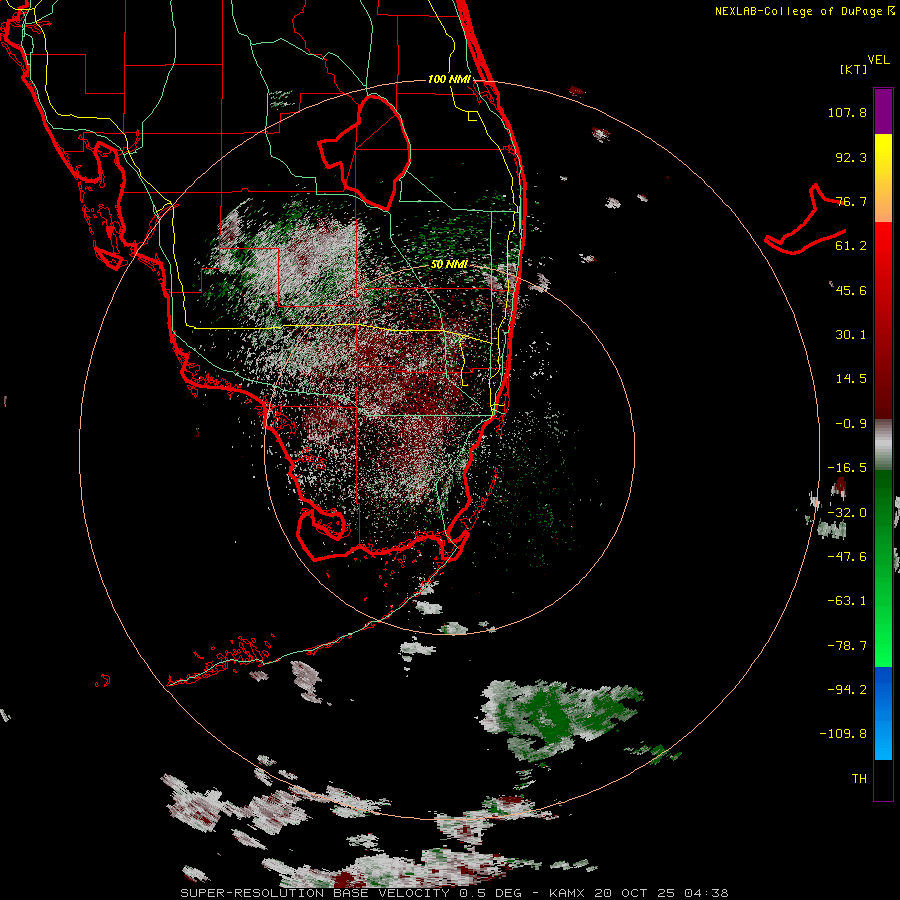This screenshot has height=900, width=900.
Task: Select the 45.6 value on the velocity scale
Action: [851, 290]
